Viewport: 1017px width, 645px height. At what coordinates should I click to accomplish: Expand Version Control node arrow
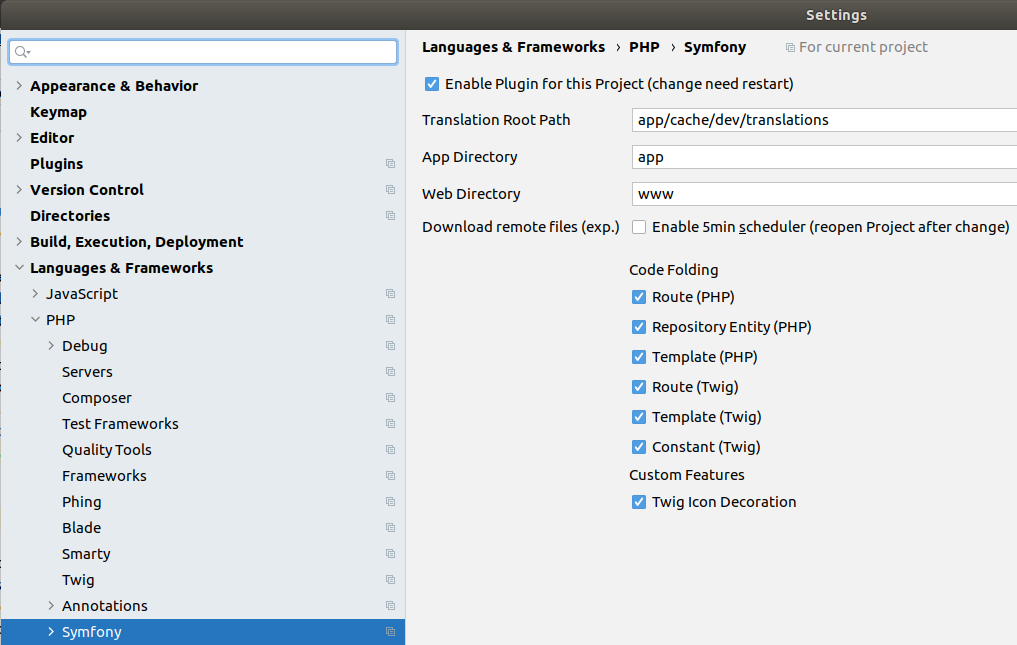(19, 189)
